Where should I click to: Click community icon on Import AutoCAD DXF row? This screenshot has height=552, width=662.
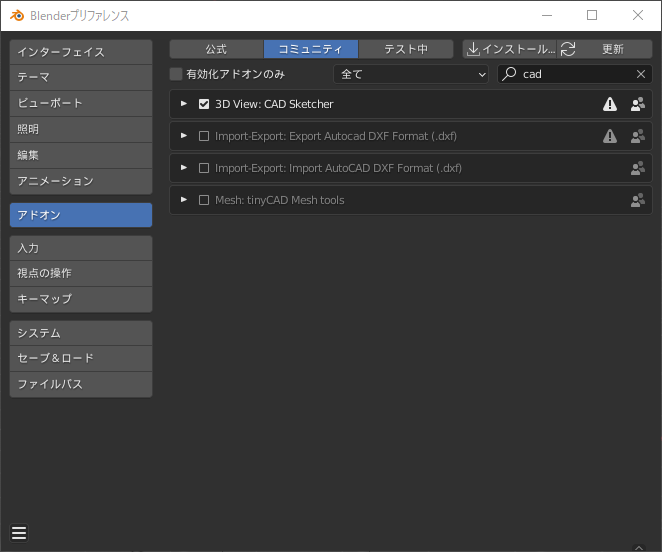pos(638,168)
